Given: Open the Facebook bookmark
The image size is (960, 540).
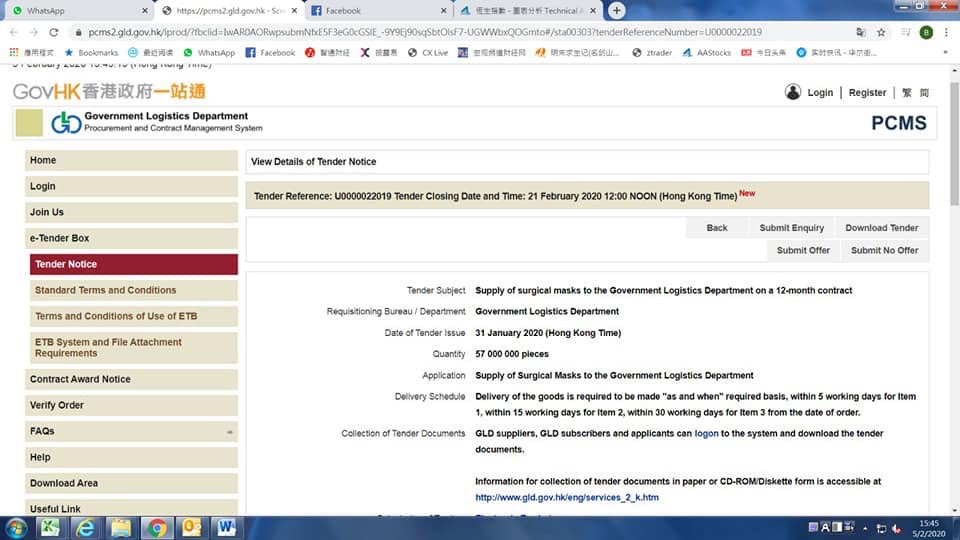Looking at the screenshot, I should pyautogui.click(x=270, y=53).
